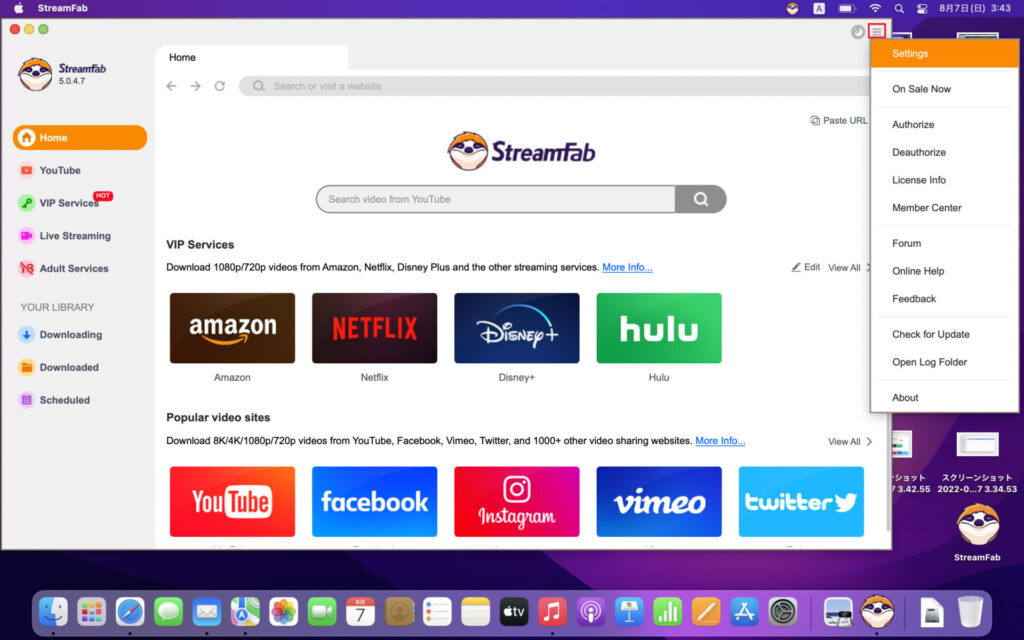
Task: Open Member Center from the menu
Action: click(944, 208)
